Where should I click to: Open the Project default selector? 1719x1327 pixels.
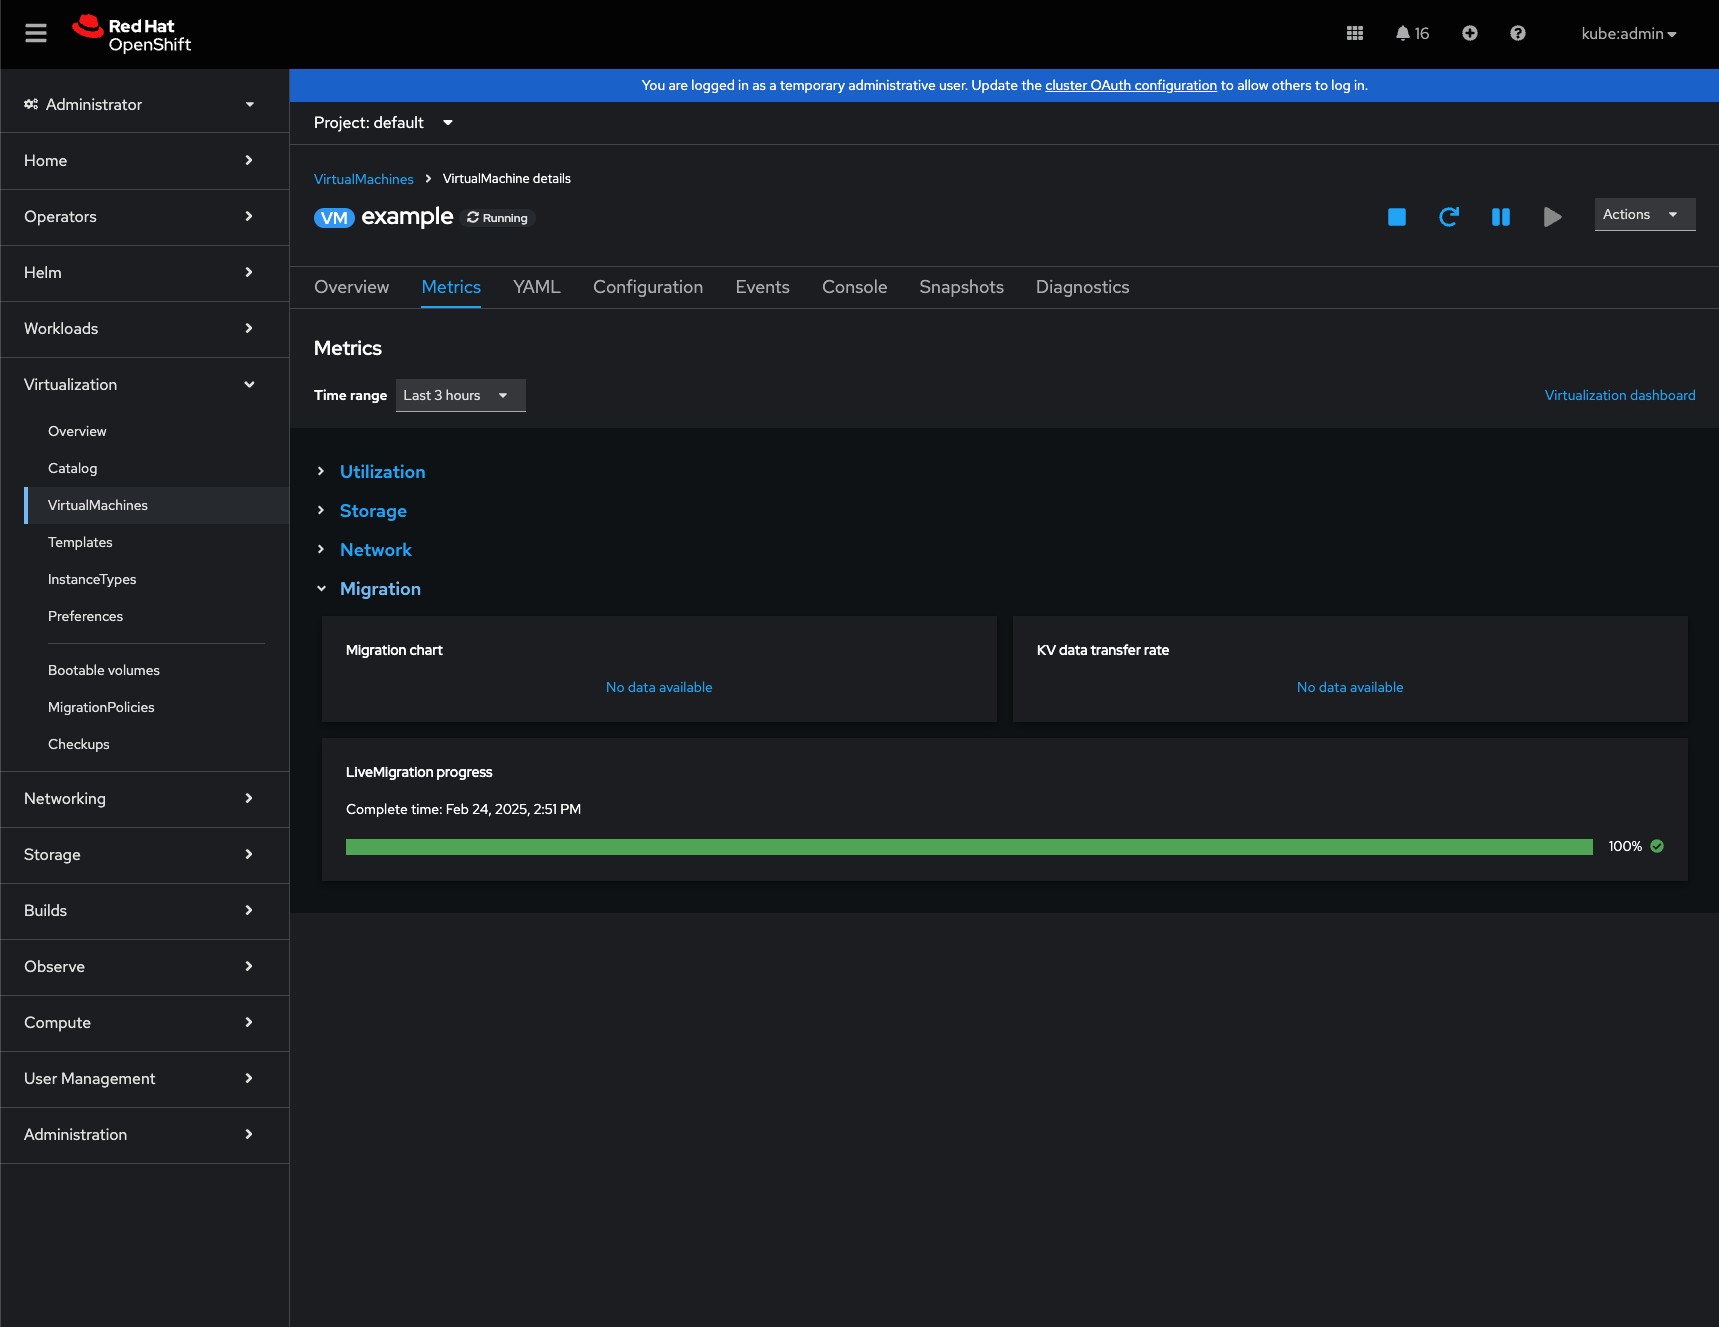coord(383,123)
